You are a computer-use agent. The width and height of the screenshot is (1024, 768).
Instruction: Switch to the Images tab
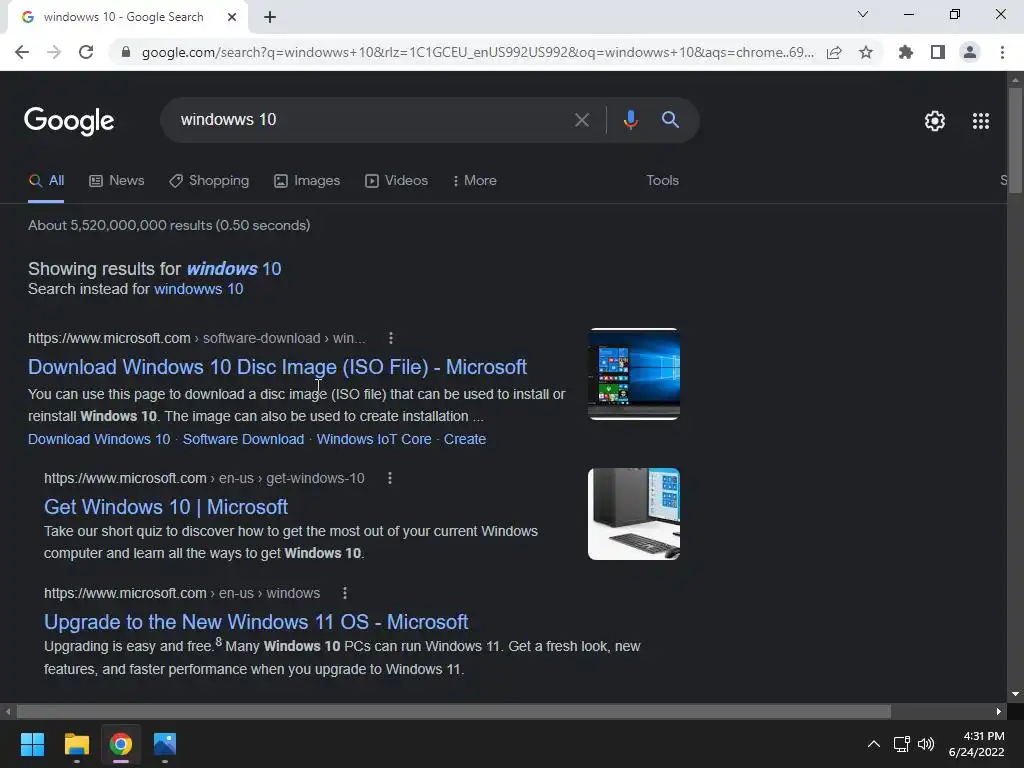point(307,181)
